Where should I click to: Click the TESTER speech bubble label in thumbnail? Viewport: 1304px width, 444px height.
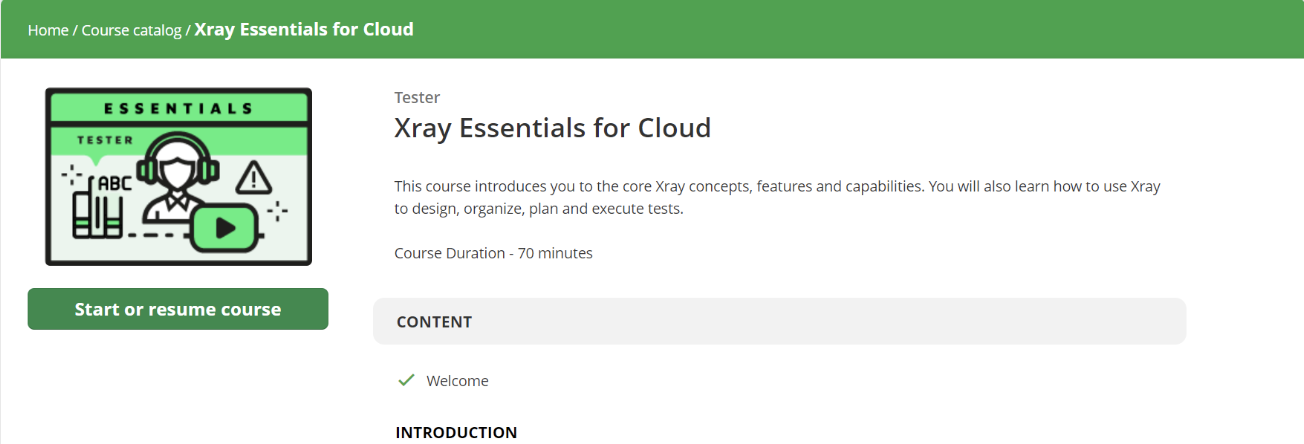(104, 140)
